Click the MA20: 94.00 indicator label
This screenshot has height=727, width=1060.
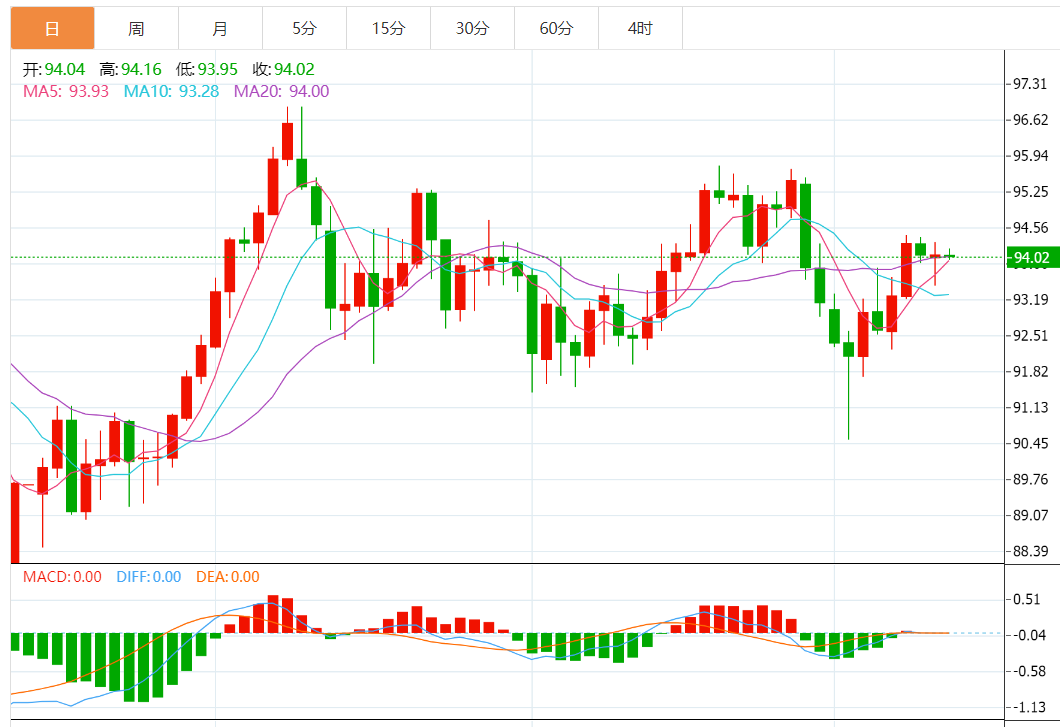281,91
